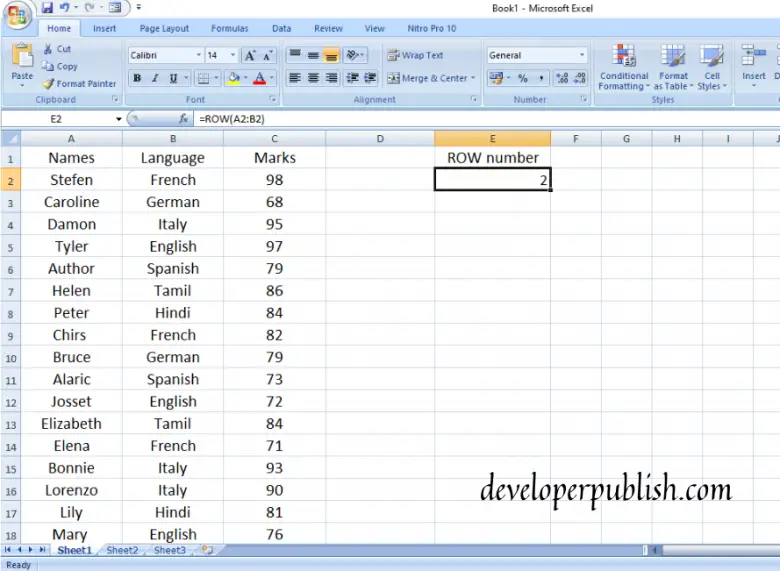Viewport: 780px width, 571px height.
Task: Open the Sheet2 worksheet tab
Action: click(122, 550)
